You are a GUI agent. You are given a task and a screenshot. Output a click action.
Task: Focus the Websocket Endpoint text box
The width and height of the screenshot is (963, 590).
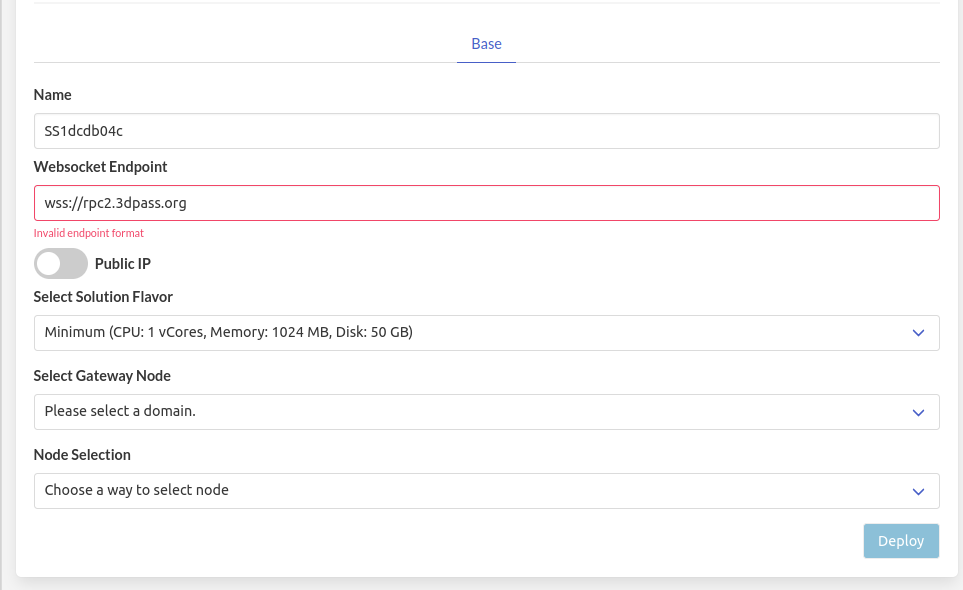[x=486, y=202]
